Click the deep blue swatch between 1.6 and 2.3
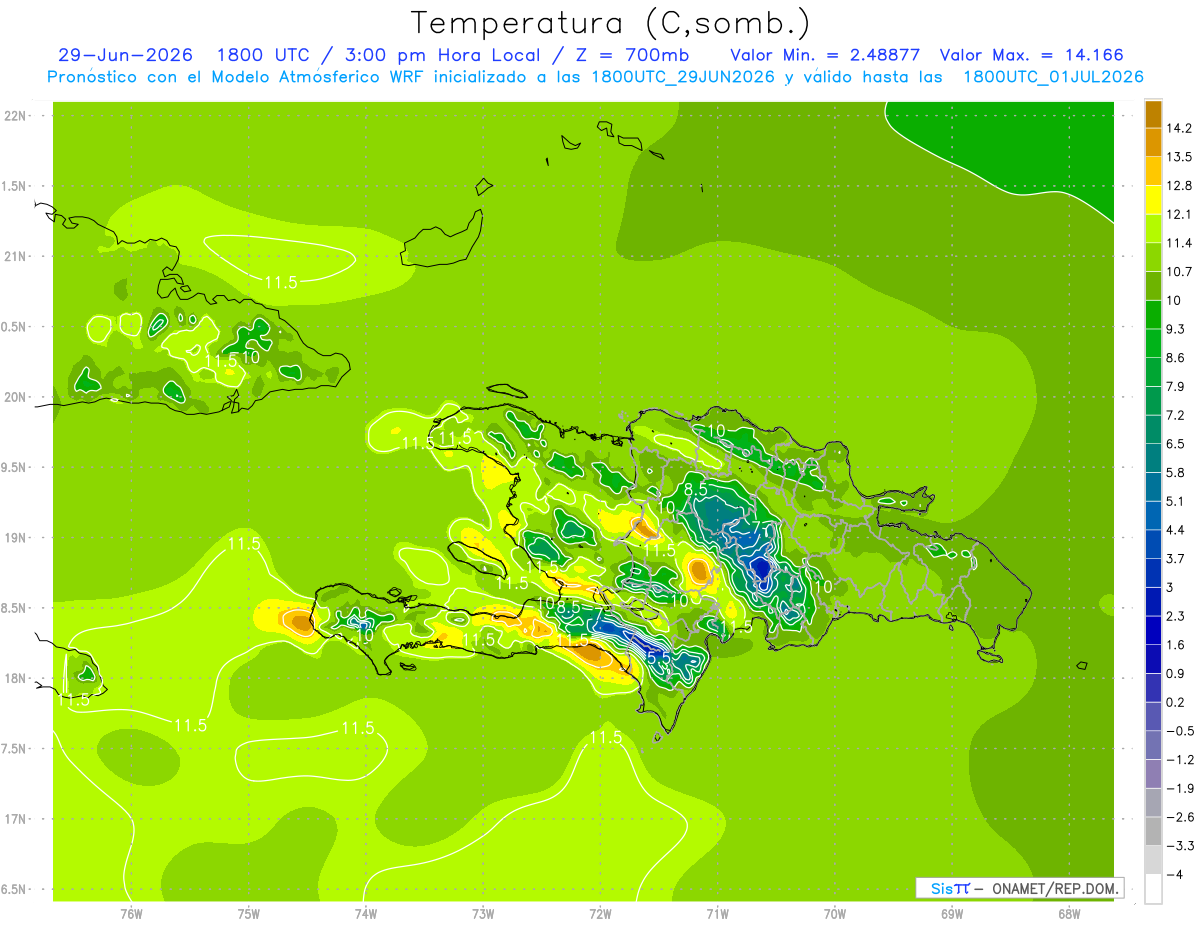This screenshot has height=927, width=1200. coord(1153,630)
